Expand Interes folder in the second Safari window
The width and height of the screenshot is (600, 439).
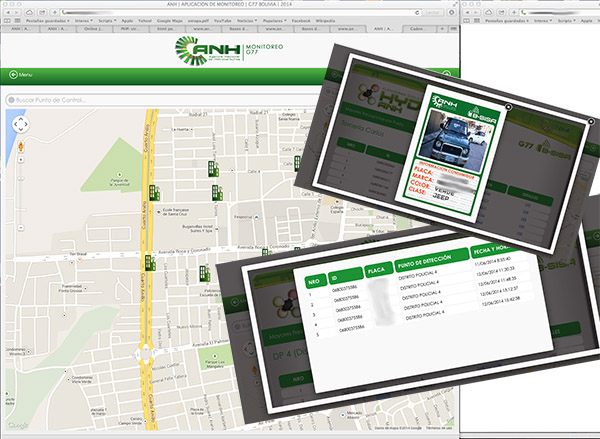543,21
